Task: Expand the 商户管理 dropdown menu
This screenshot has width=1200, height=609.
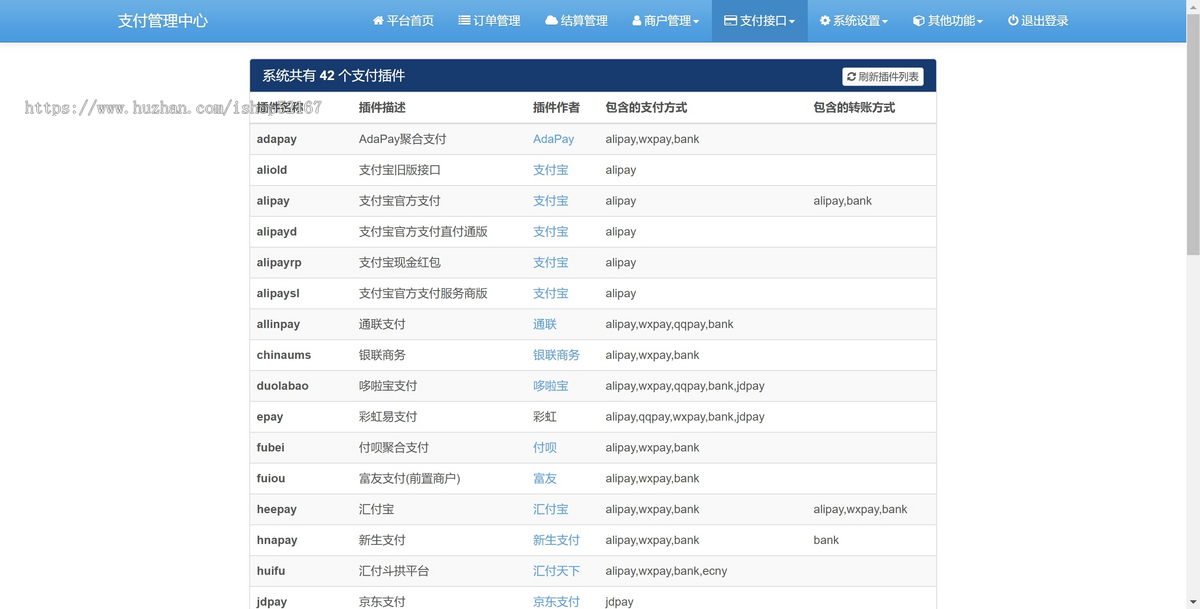Action: pyautogui.click(x=665, y=20)
